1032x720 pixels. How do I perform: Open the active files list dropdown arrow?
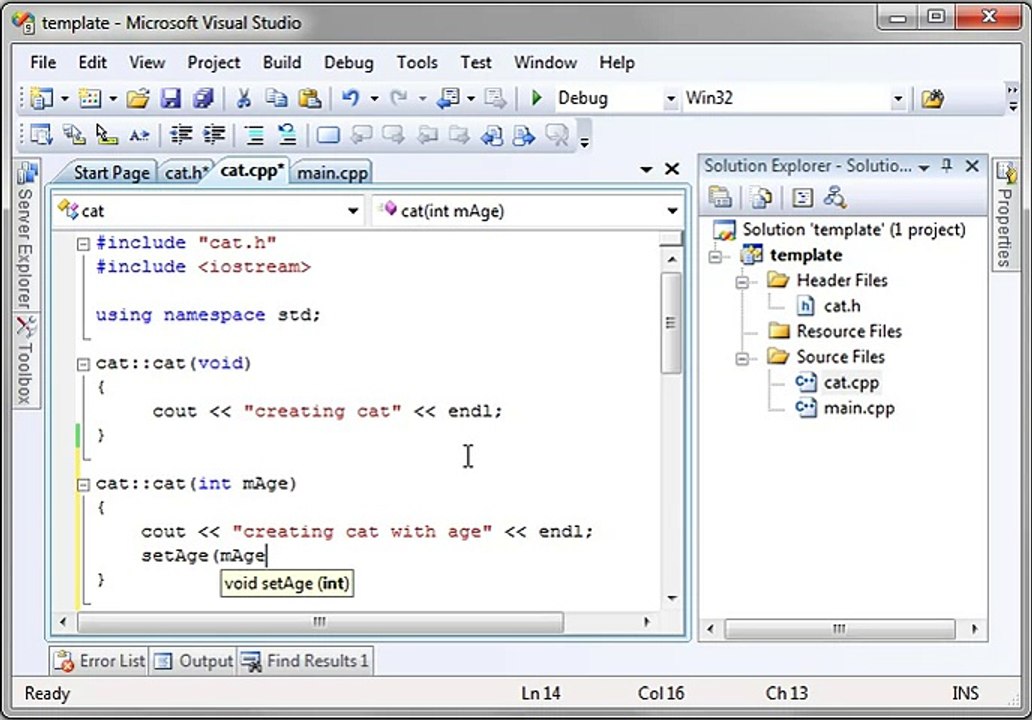click(646, 170)
